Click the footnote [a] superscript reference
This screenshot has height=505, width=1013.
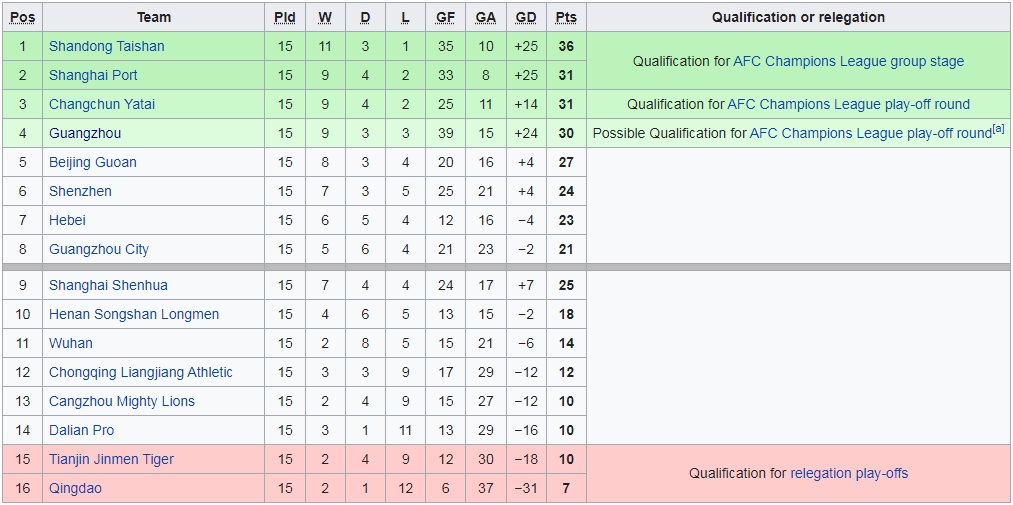(998, 129)
